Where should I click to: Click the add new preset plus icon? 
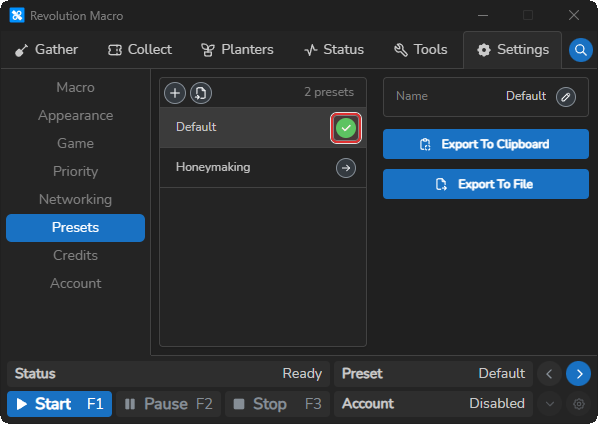pyautogui.click(x=175, y=93)
